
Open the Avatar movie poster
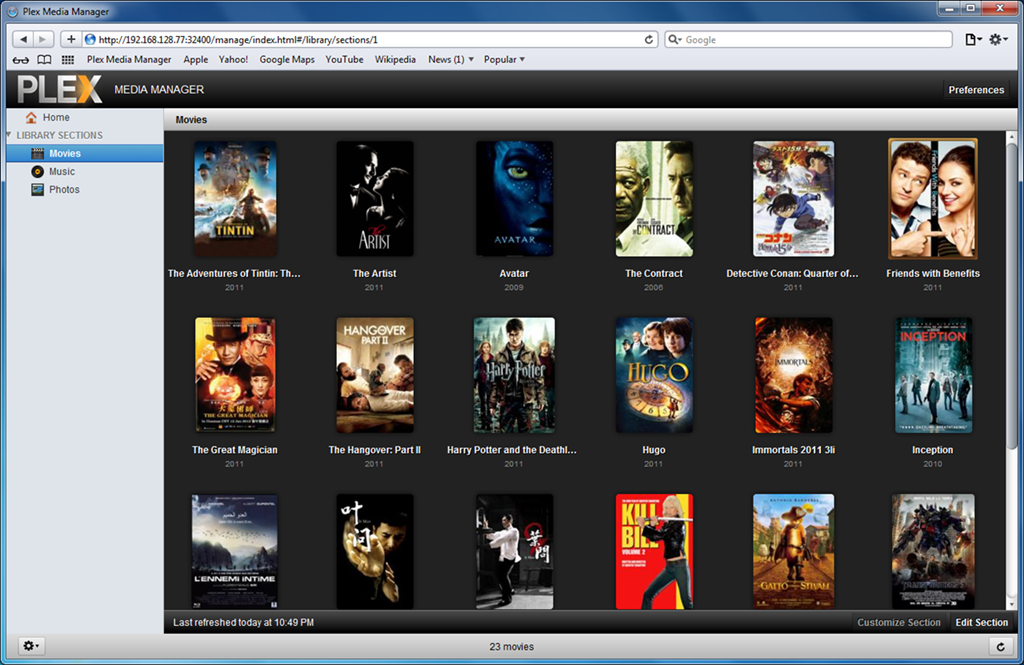click(515, 199)
